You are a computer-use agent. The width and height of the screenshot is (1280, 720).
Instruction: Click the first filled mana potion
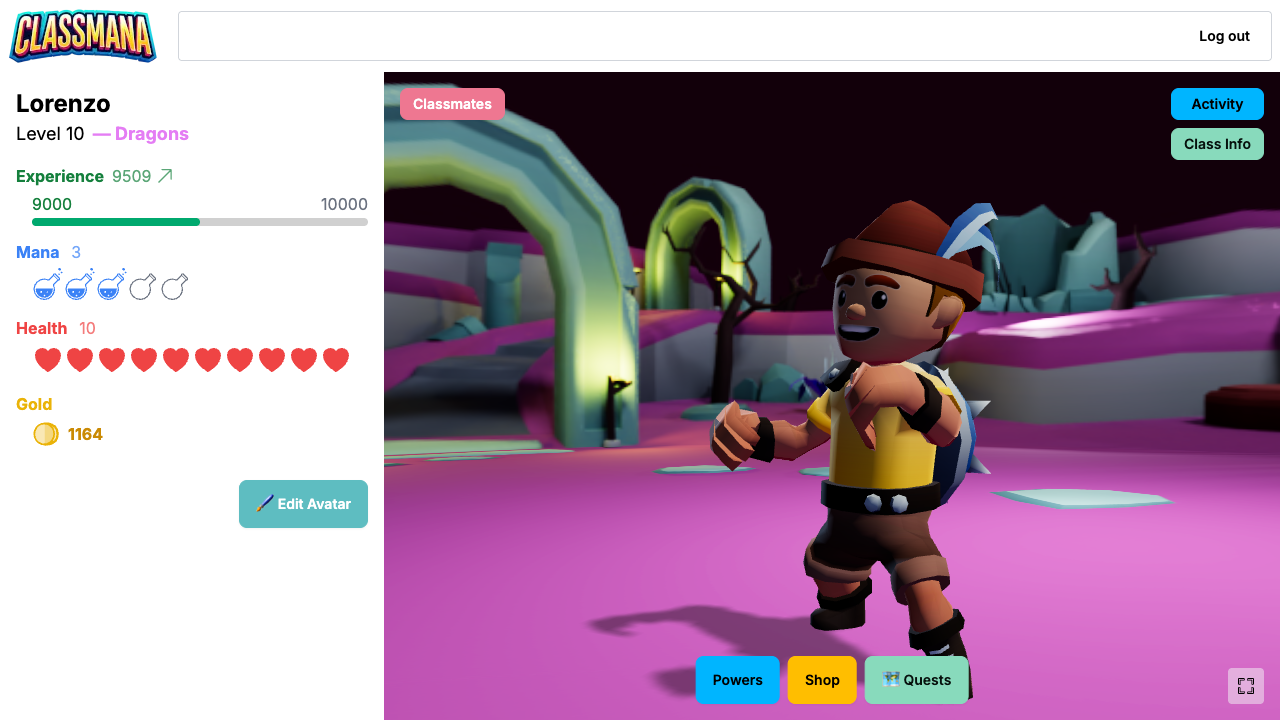pos(46,287)
